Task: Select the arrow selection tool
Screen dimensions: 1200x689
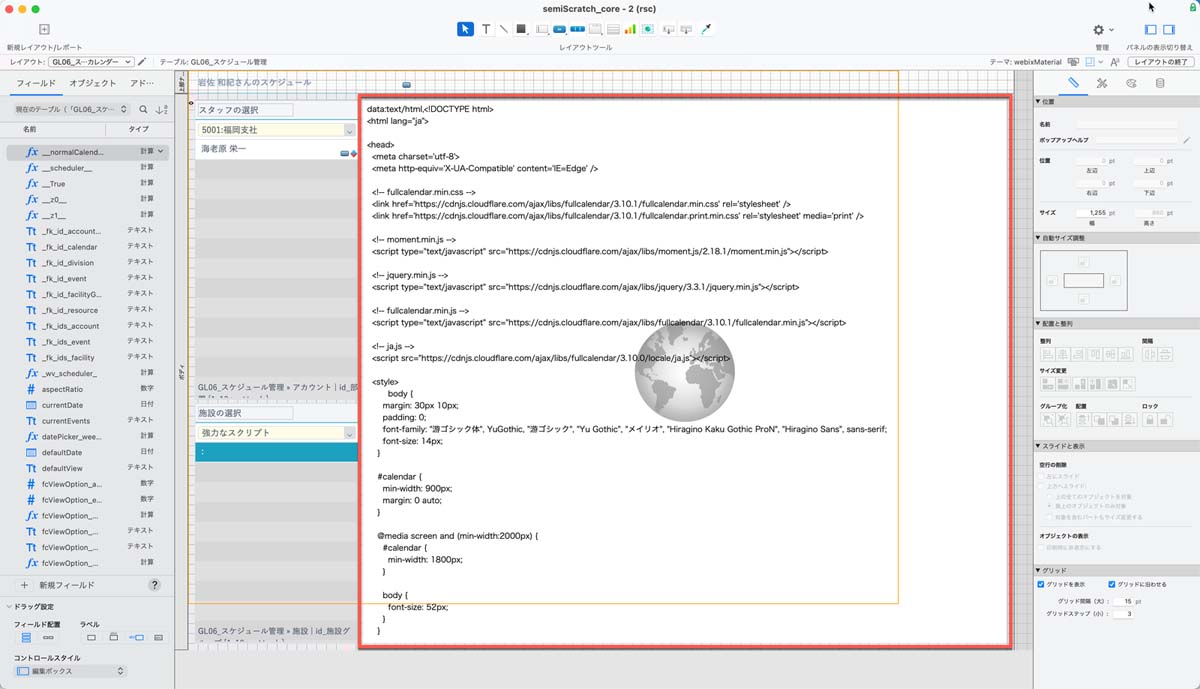Action: click(x=465, y=29)
